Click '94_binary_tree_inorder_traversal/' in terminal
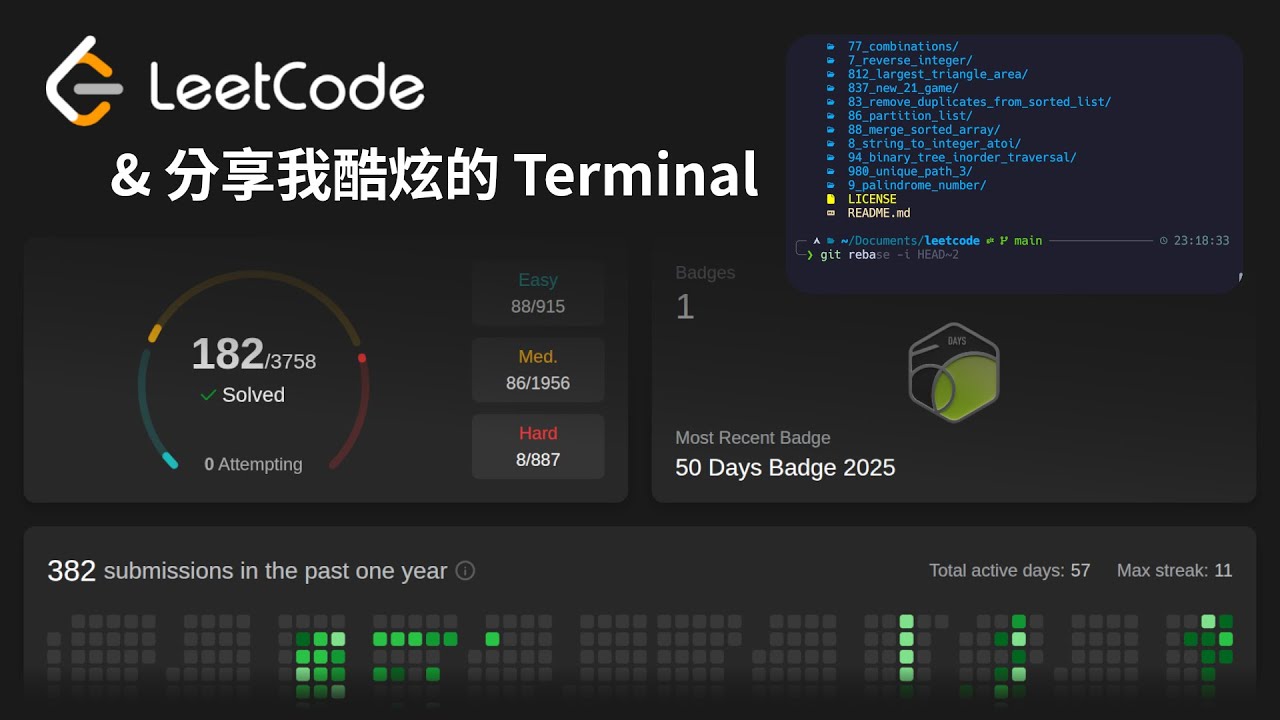 [962, 158]
